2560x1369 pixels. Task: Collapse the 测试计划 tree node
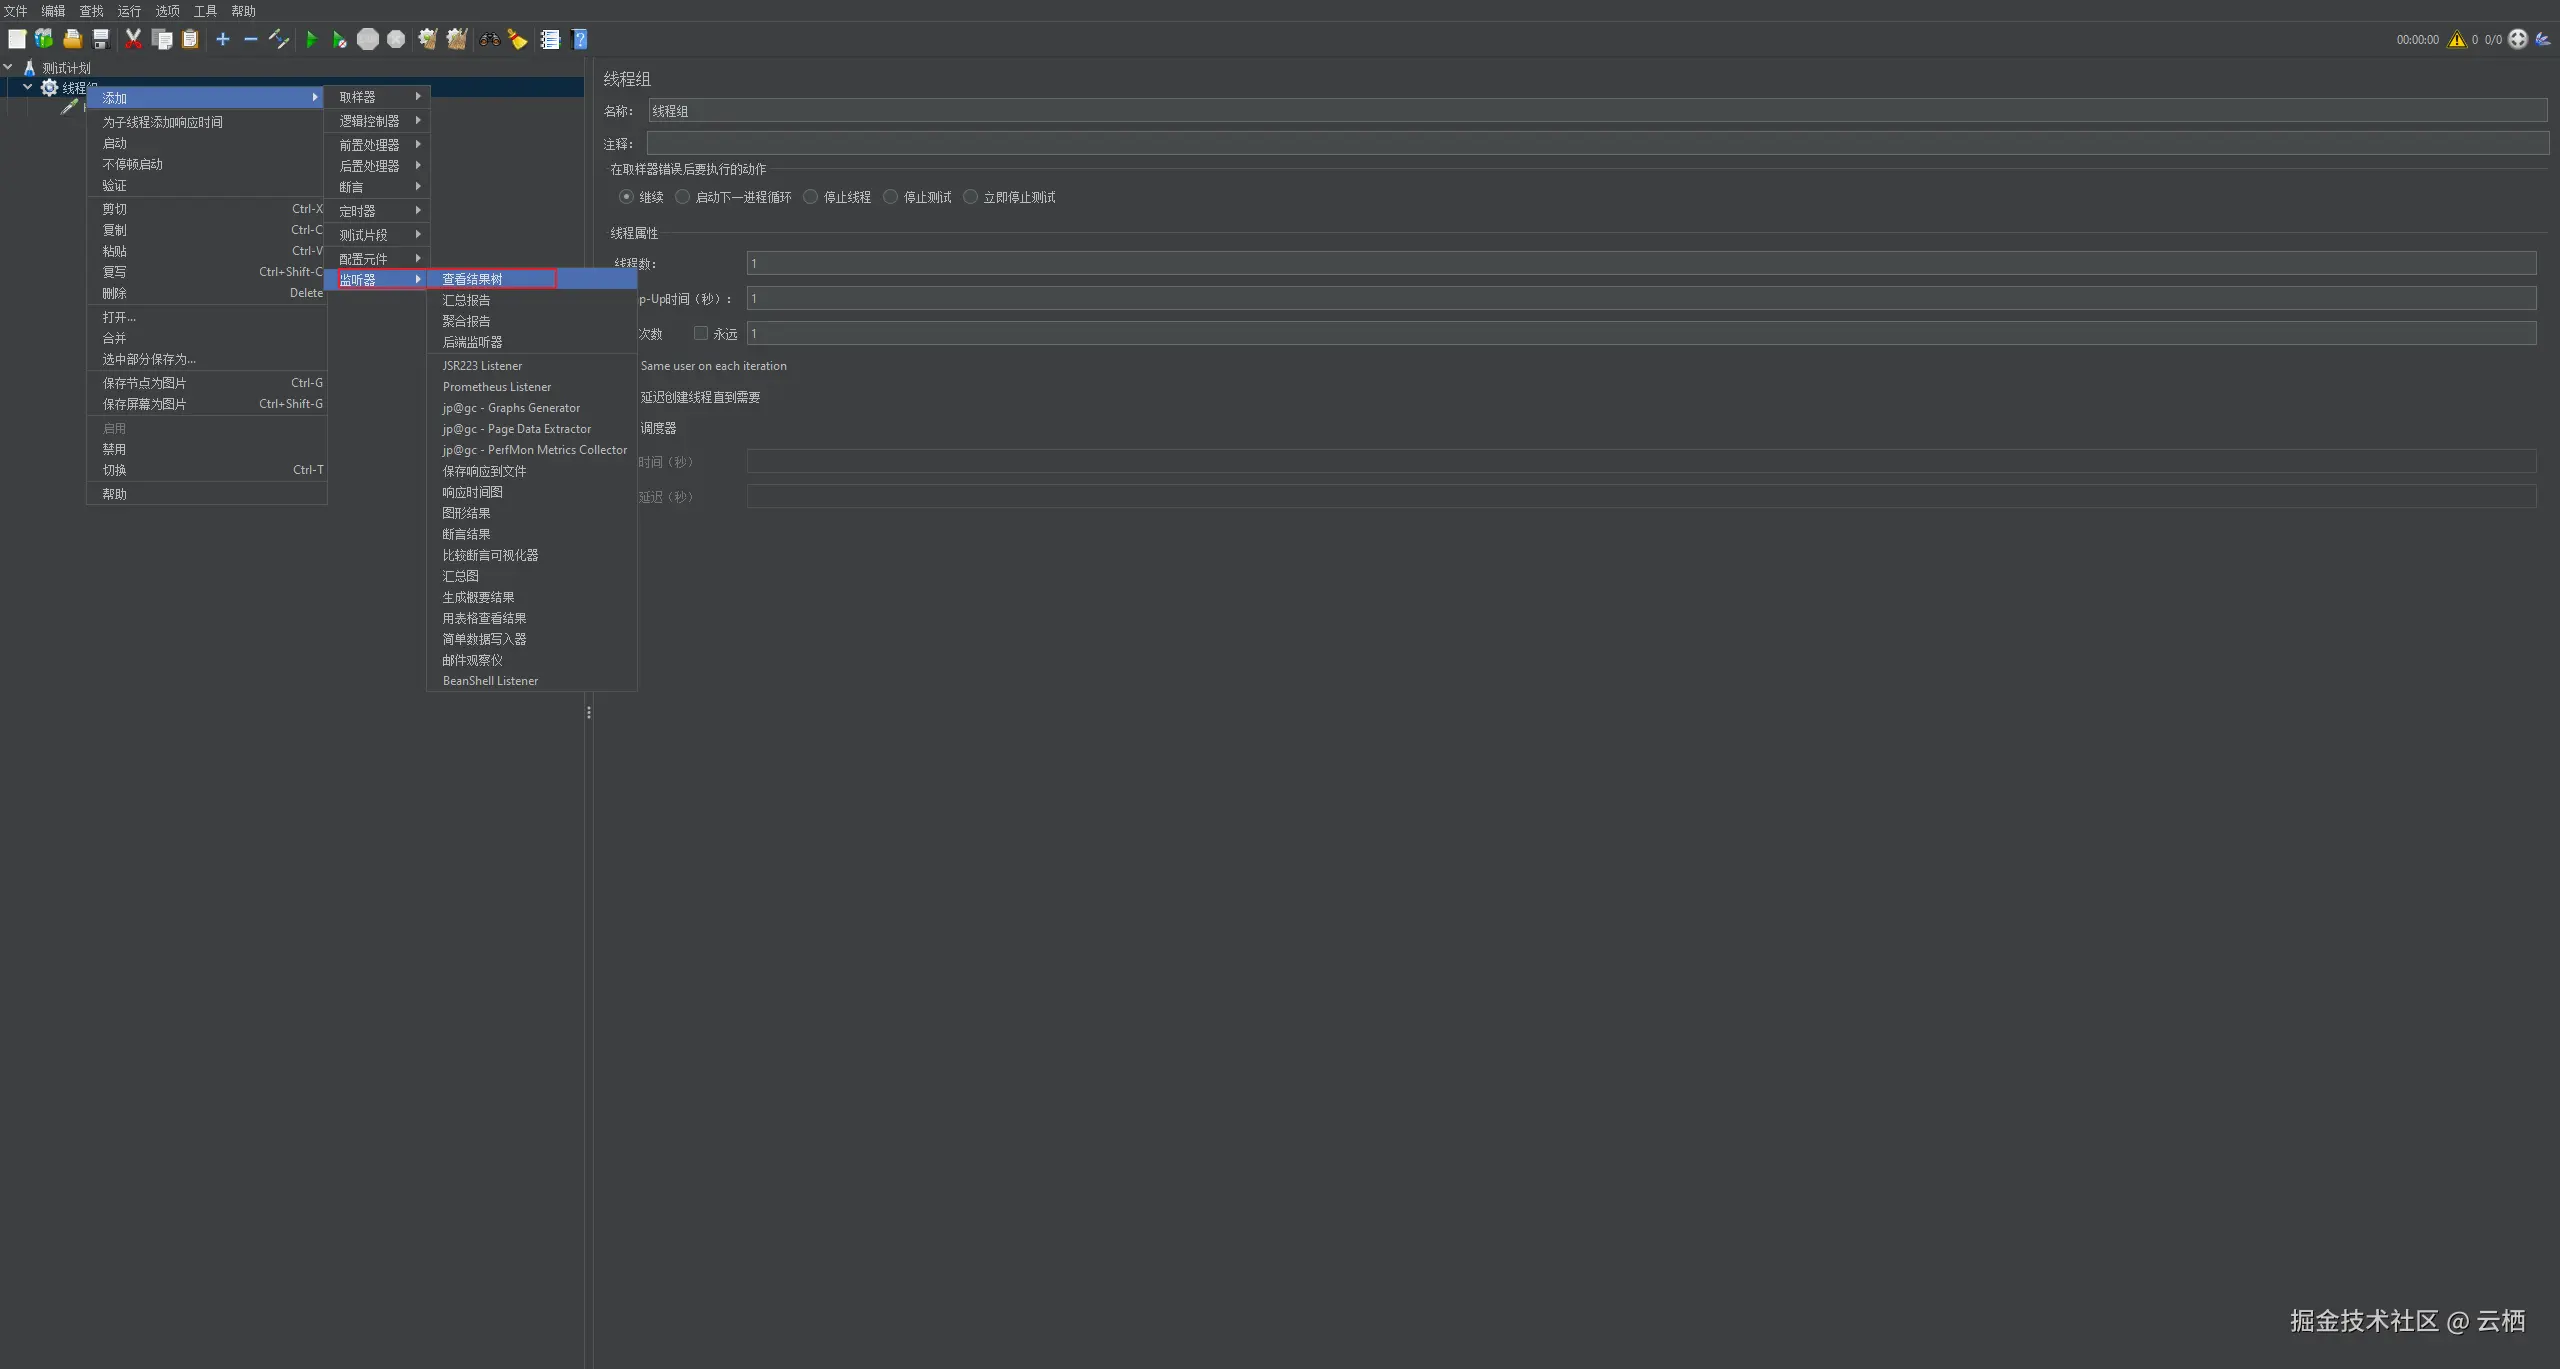(8, 67)
